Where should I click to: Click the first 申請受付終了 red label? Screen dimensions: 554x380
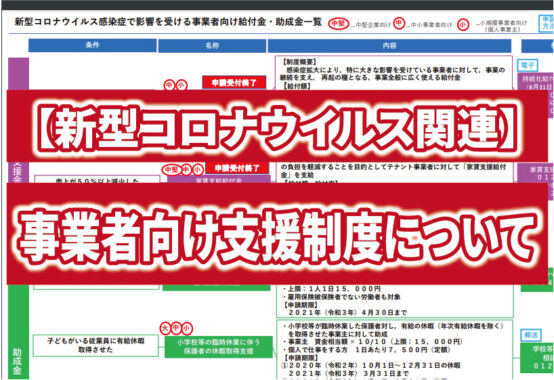tap(234, 83)
